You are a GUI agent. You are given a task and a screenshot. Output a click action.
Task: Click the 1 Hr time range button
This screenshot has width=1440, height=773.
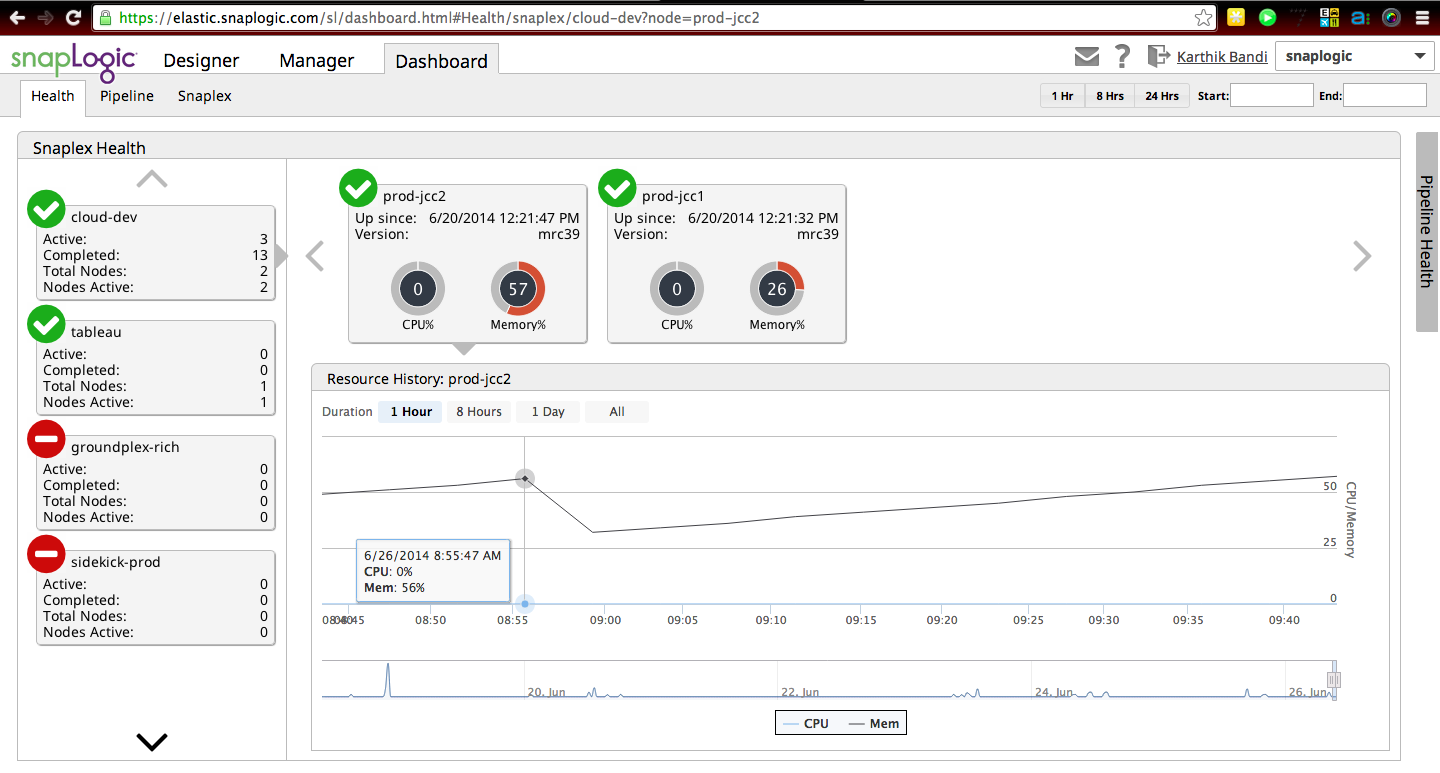(1063, 96)
